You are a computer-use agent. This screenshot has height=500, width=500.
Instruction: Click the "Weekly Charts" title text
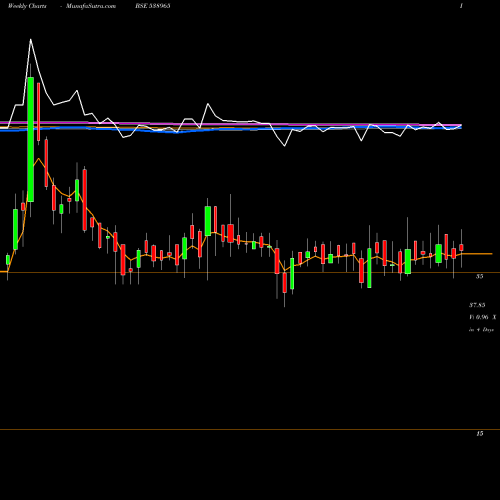point(27,6)
